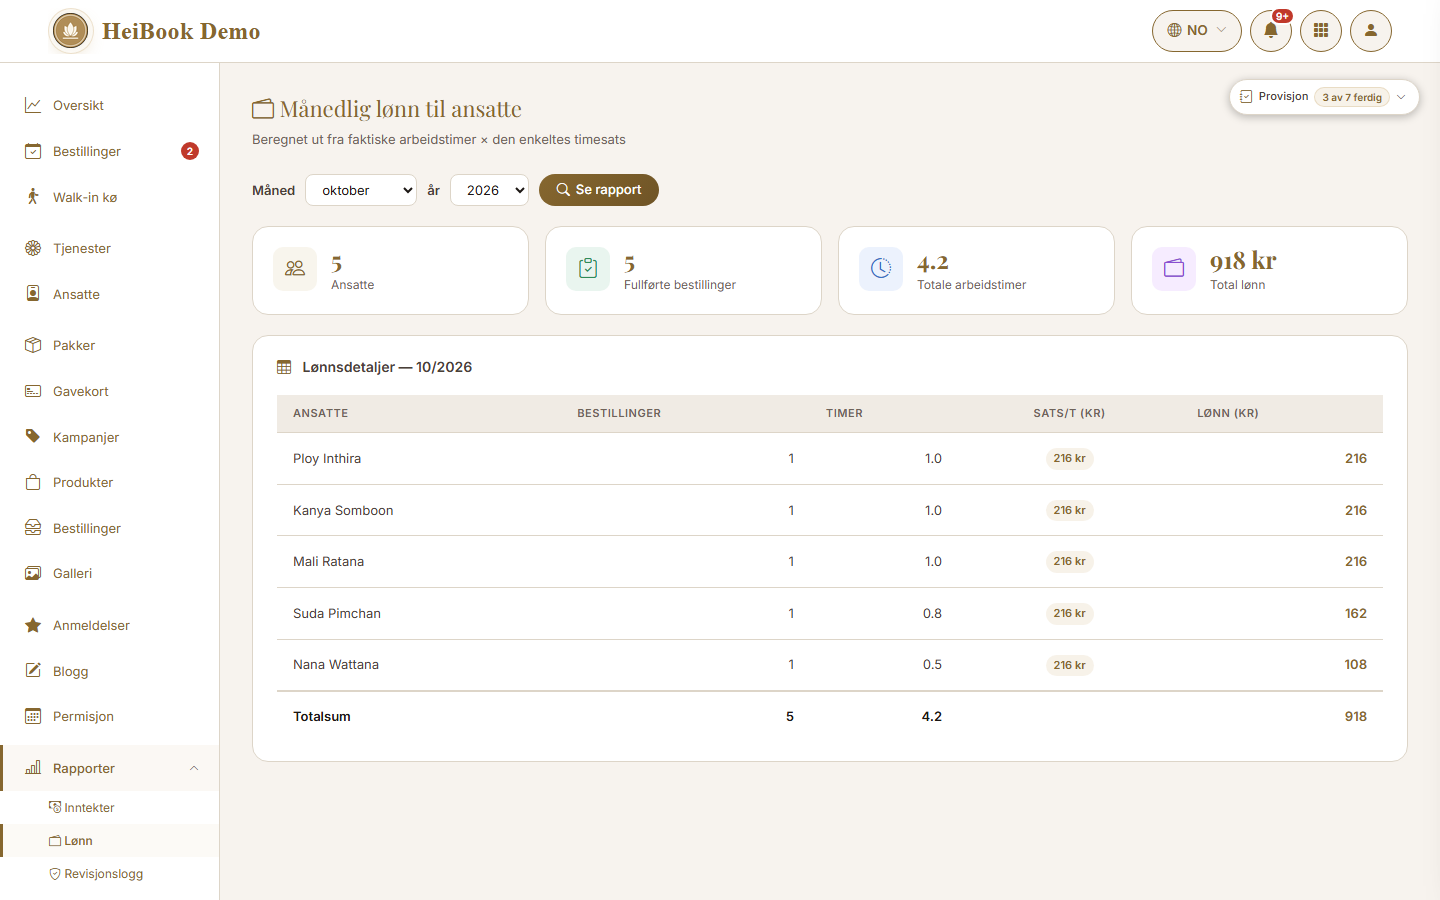1440x900 pixels.
Task: Click the Total lønn wallet icon
Action: pyautogui.click(x=1174, y=269)
